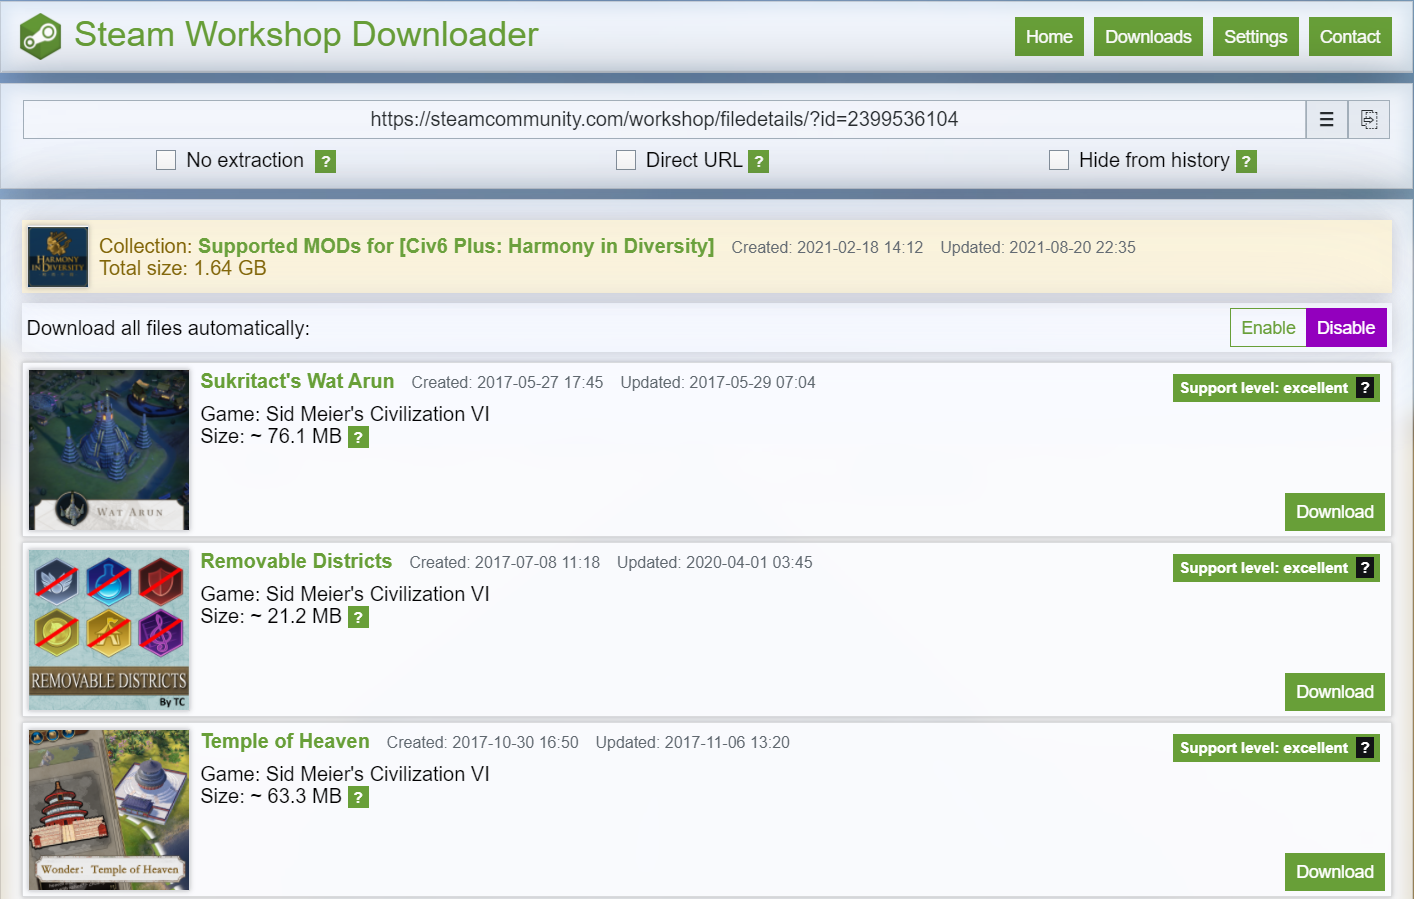The height and width of the screenshot is (899, 1414).
Task: Click size help icon for Removable Districts
Action: [x=358, y=617]
